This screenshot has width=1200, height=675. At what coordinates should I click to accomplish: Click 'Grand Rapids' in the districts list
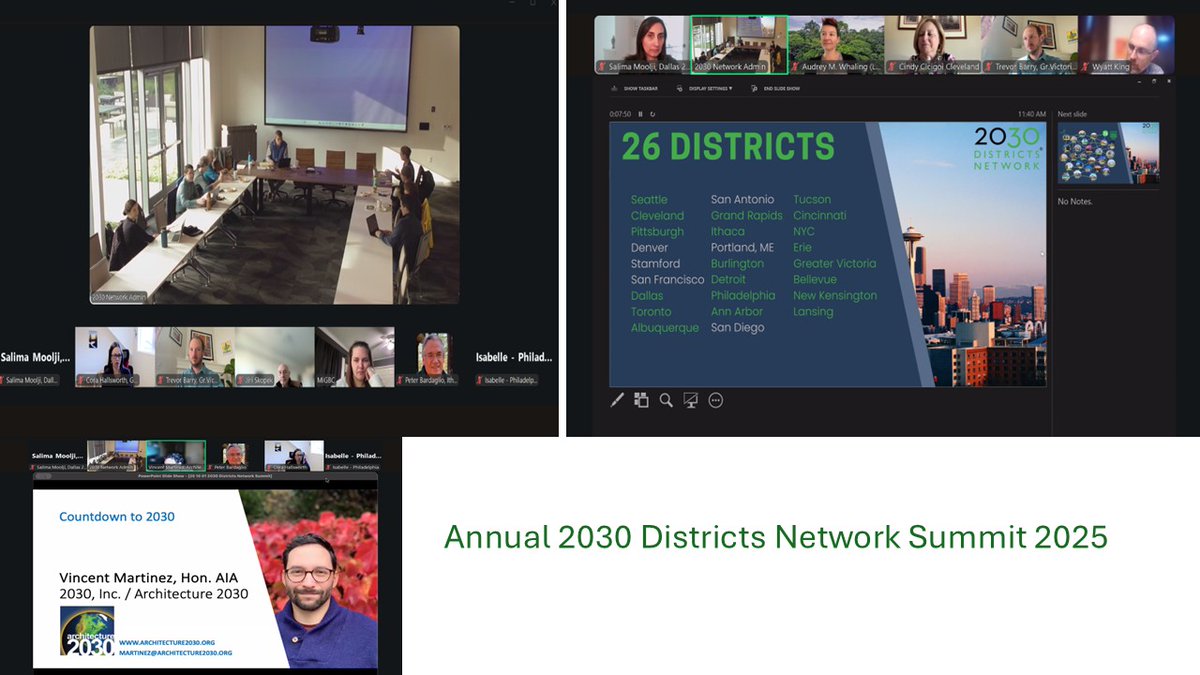tap(747, 216)
